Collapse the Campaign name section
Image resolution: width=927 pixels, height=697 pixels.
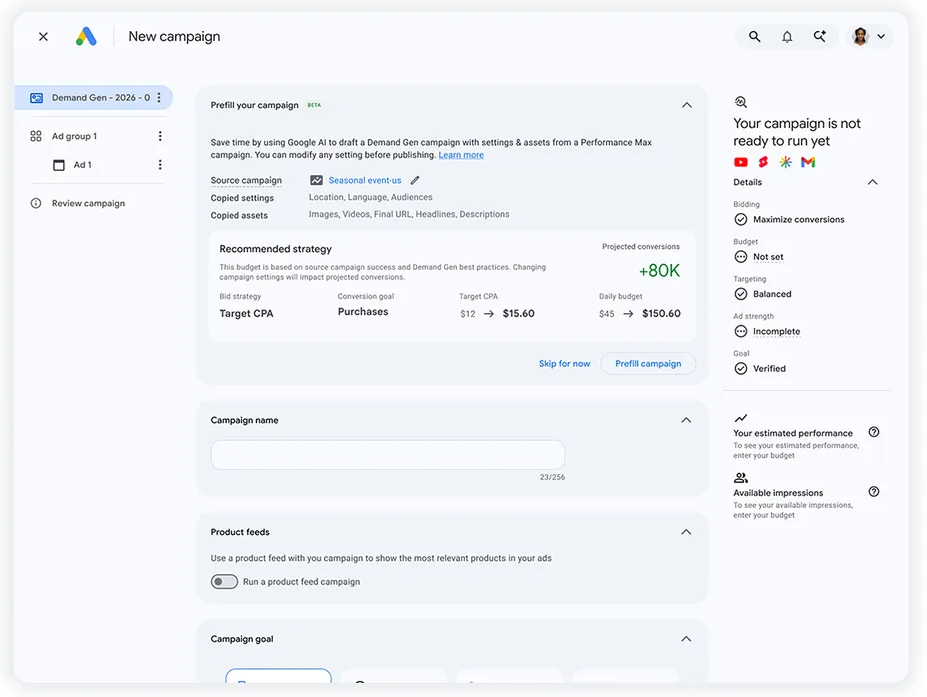[x=686, y=420]
